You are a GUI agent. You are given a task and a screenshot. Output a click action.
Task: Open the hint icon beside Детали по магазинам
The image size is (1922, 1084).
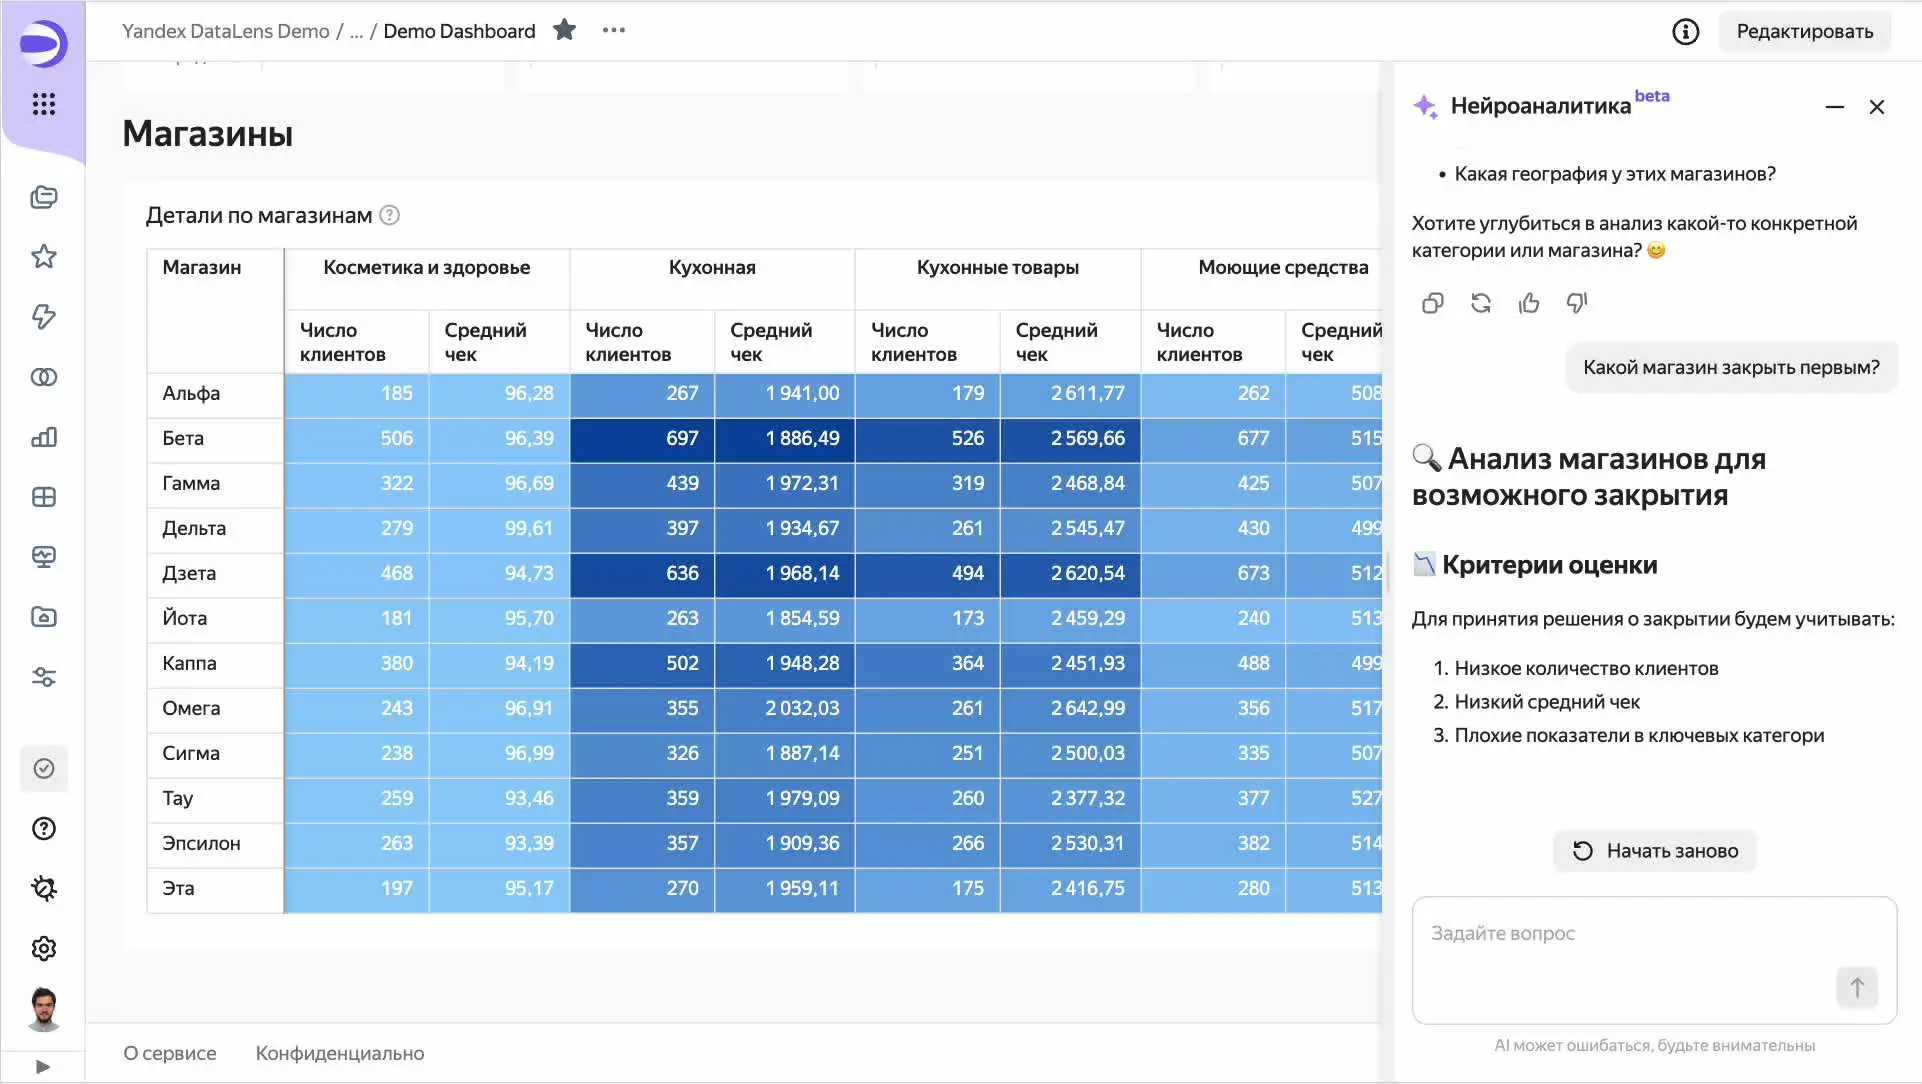pyautogui.click(x=390, y=216)
